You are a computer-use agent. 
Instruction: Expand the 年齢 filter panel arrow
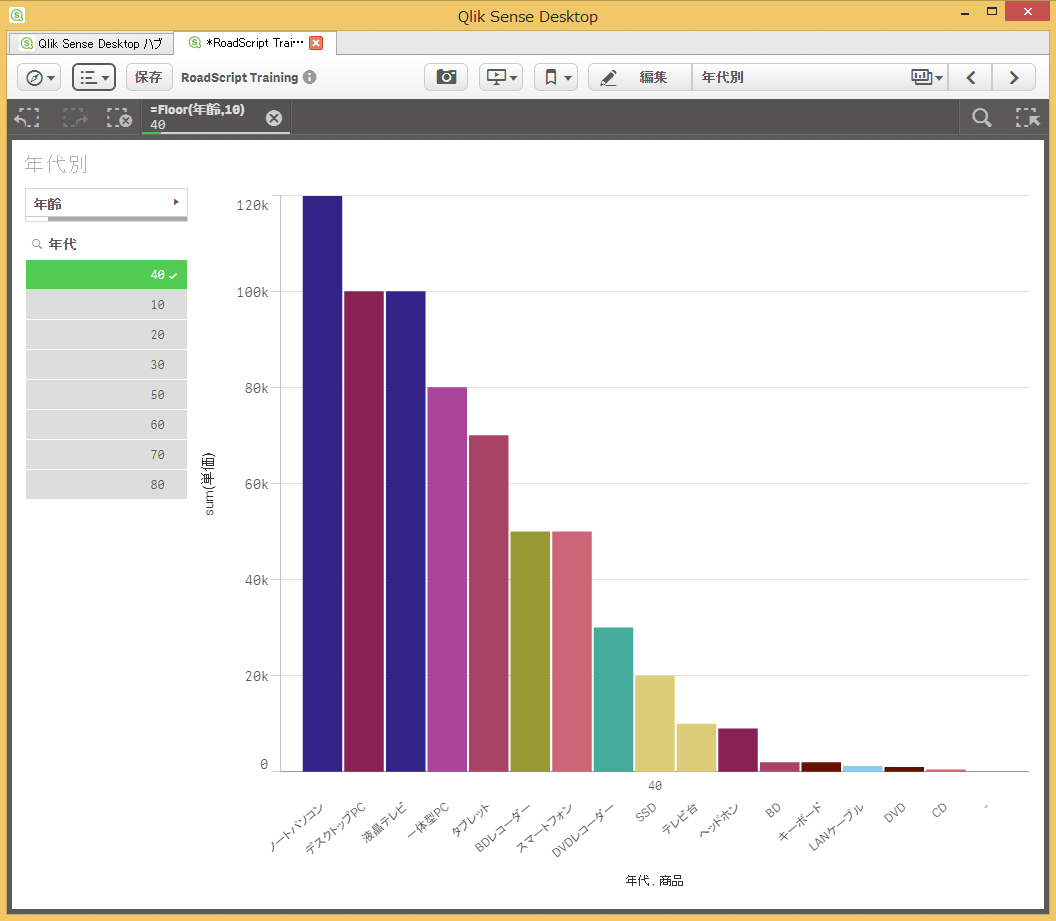coord(177,203)
